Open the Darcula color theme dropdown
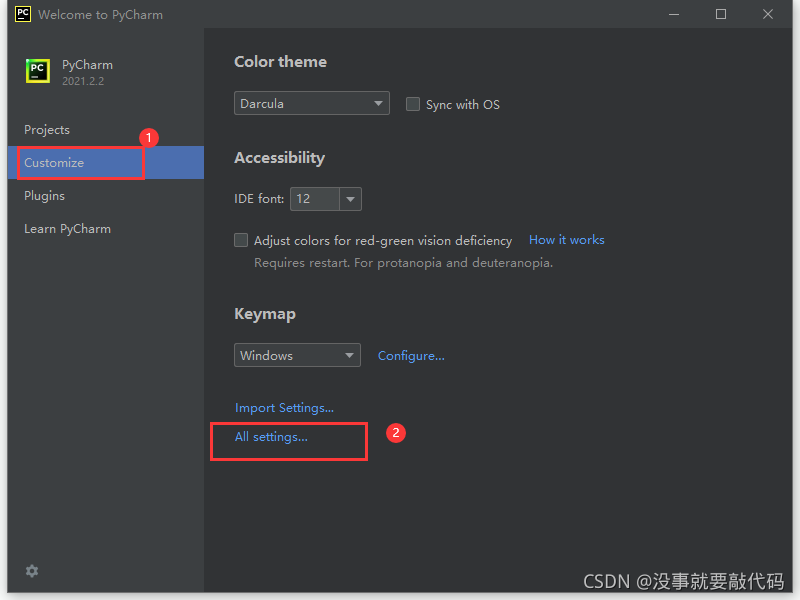The image size is (800, 600). tap(312, 104)
